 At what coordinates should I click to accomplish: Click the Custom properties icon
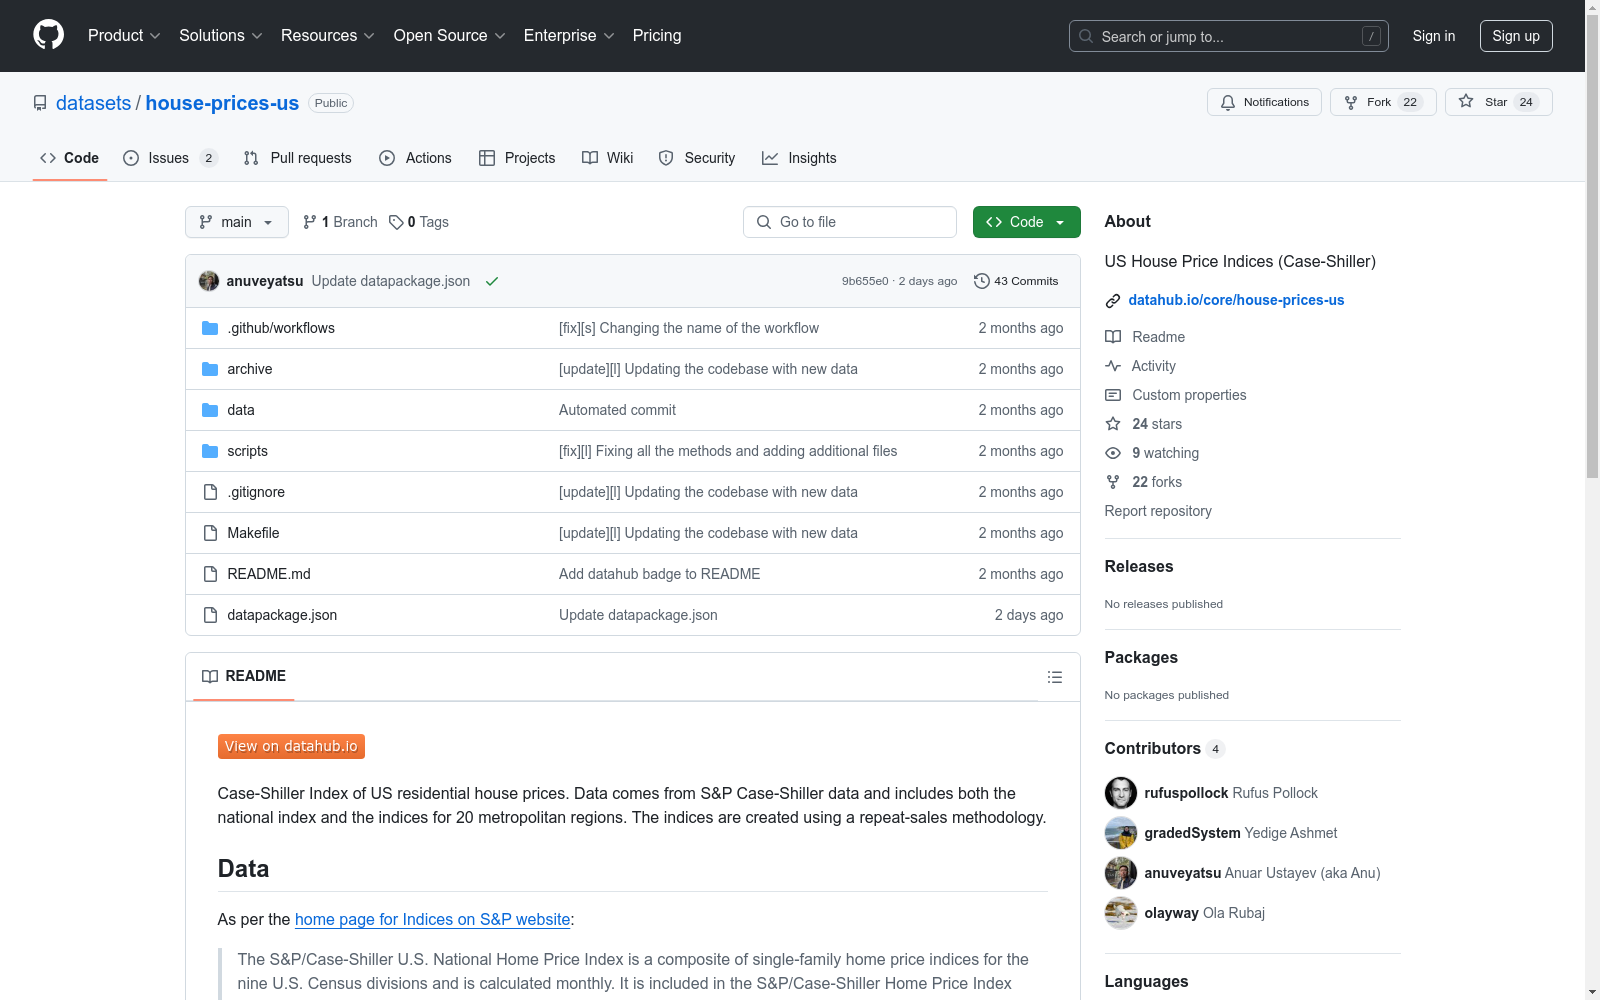[x=1113, y=395]
